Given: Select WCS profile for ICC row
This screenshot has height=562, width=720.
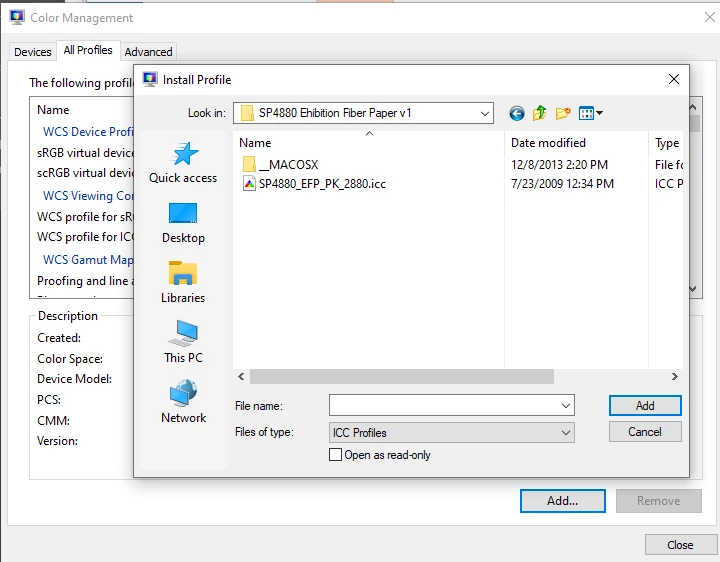Looking at the screenshot, I should click(85, 237).
